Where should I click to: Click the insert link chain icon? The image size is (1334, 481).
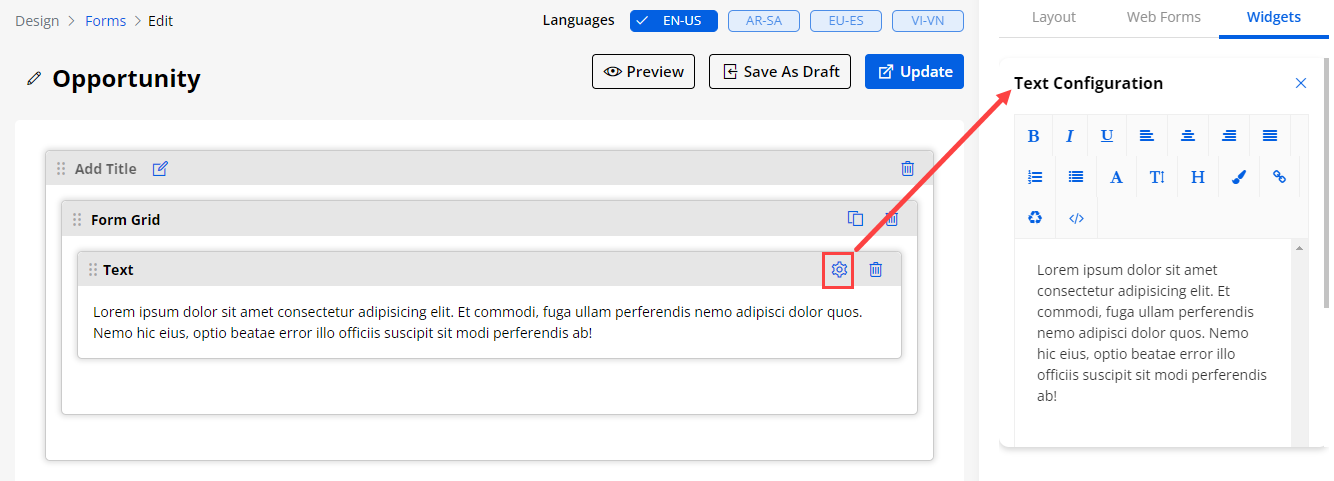tap(1279, 177)
